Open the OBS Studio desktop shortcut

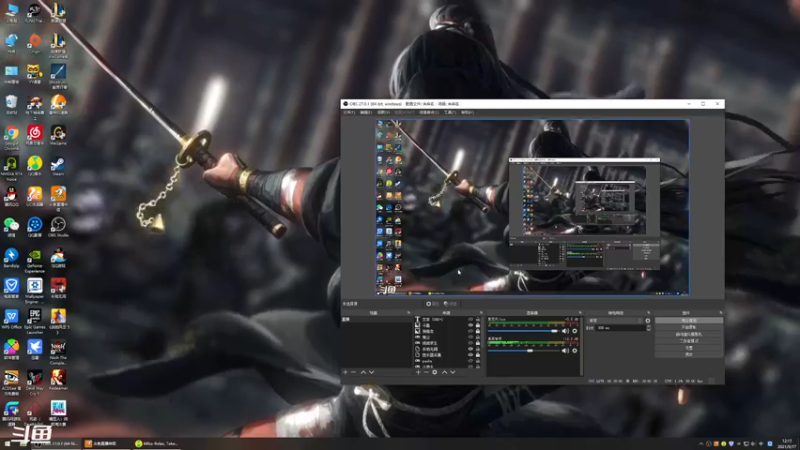[x=58, y=228]
